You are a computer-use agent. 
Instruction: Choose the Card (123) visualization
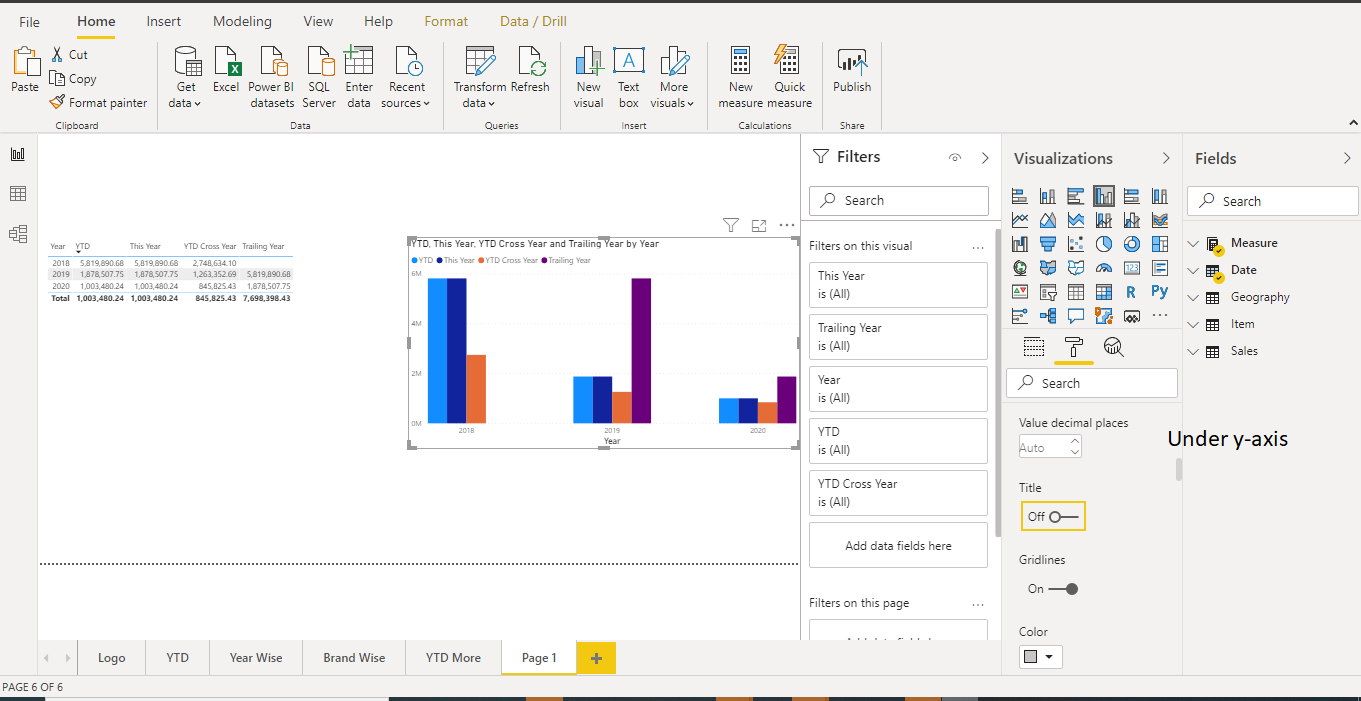(1132, 268)
